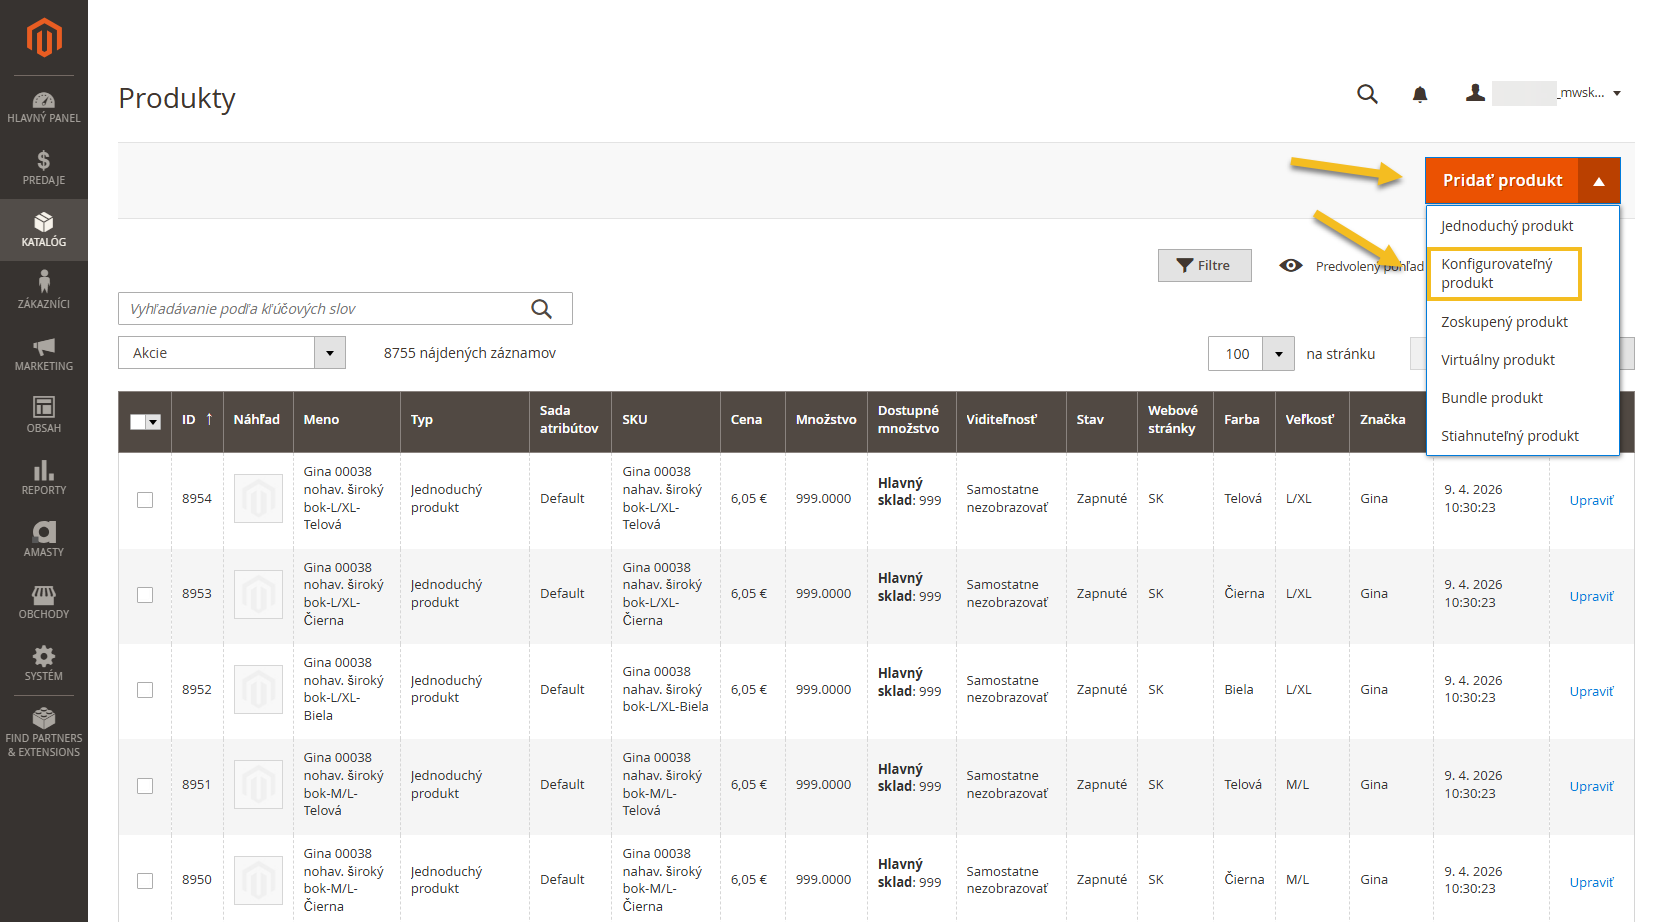This screenshot has height=922, width=1660.
Task: Focus the keyword search input field
Action: (325, 309)
